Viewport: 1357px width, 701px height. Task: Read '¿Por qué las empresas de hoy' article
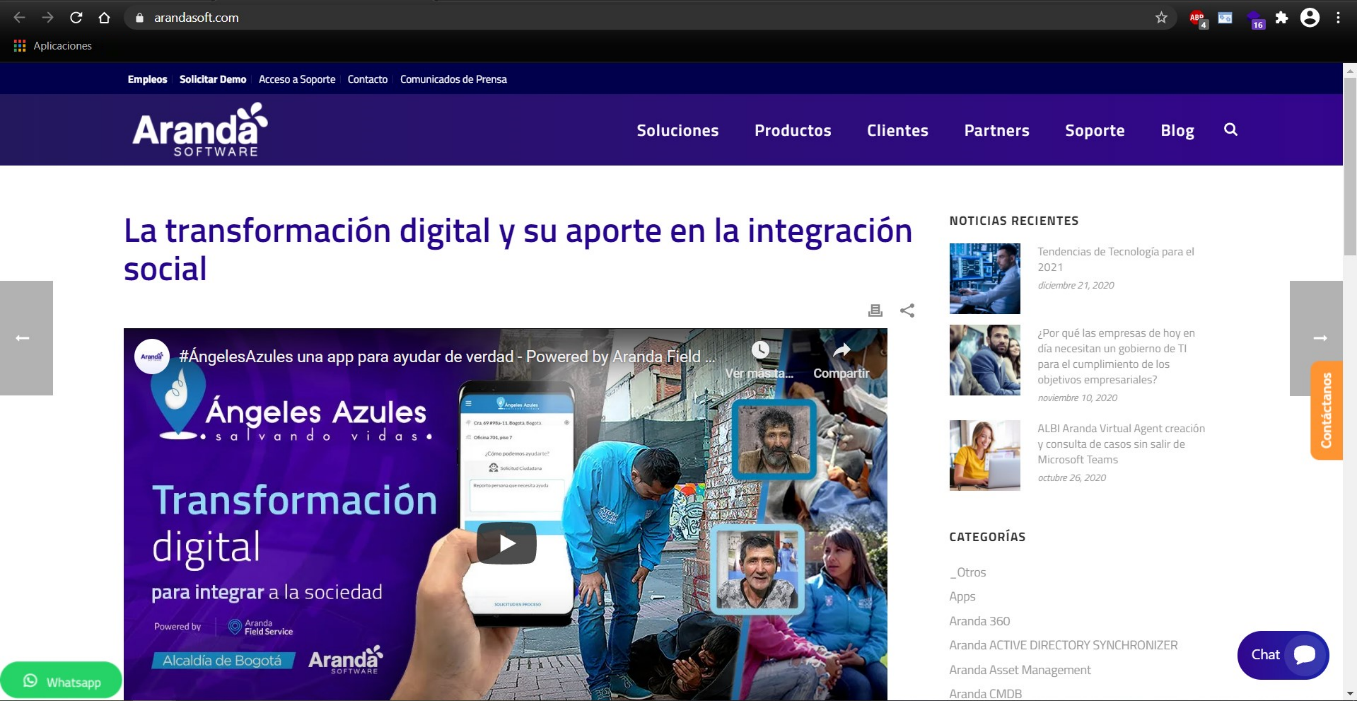pos(1116,357)
